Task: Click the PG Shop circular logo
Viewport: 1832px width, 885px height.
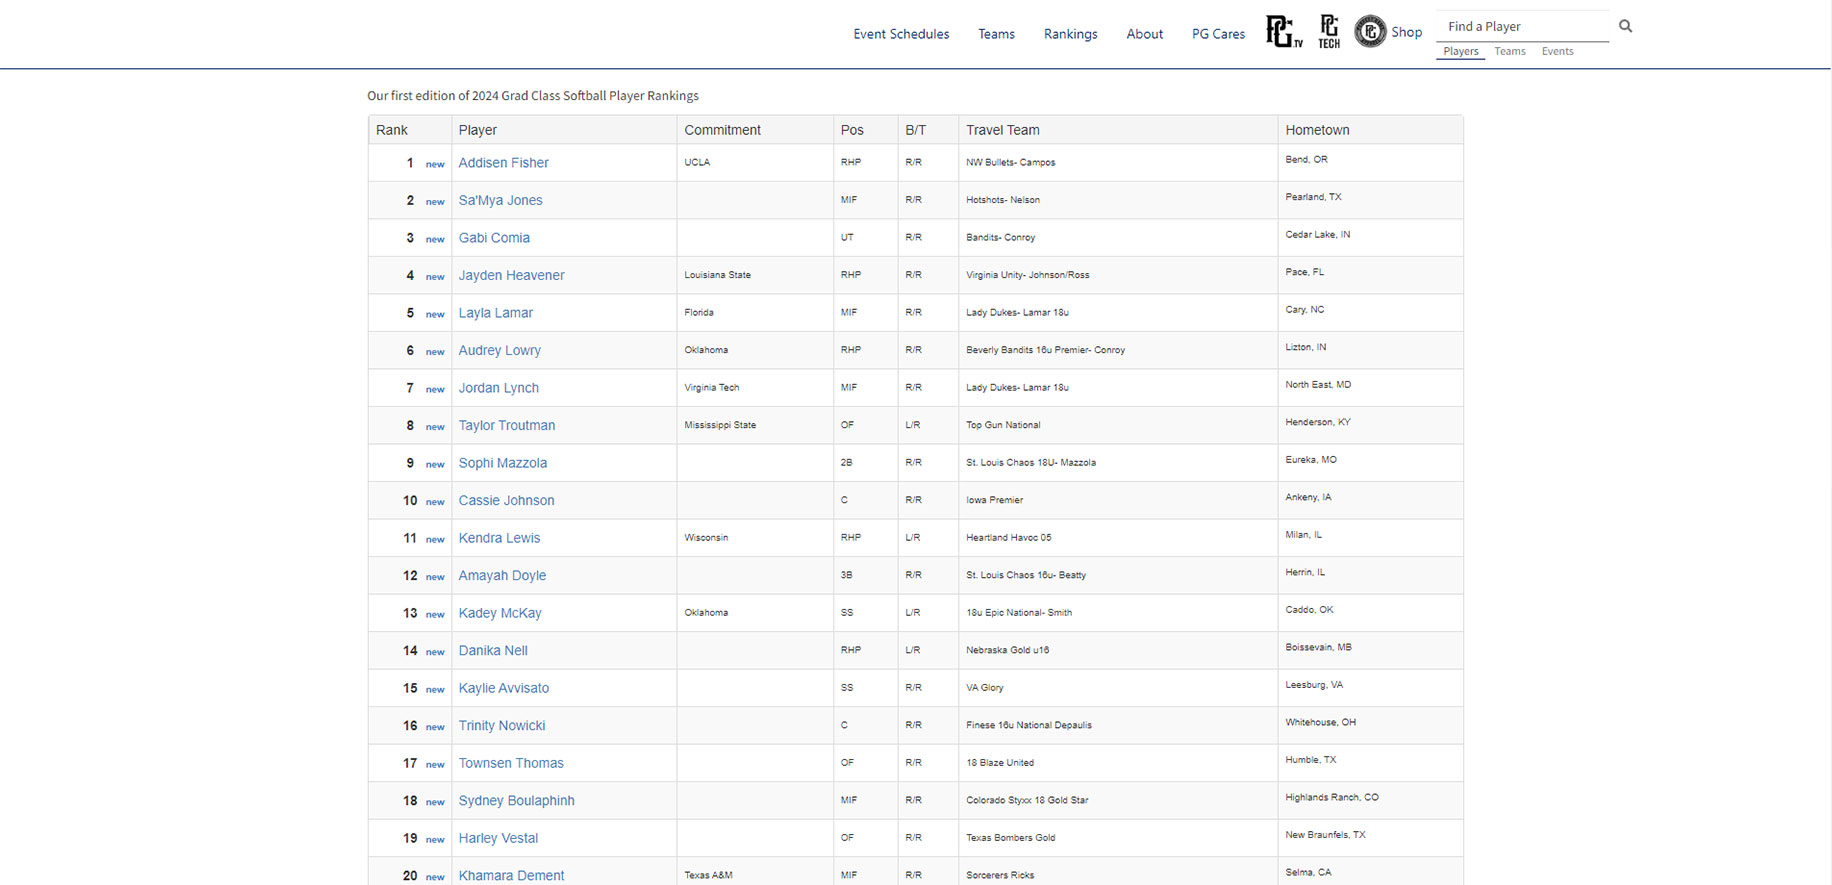Action: (x=1370, y=32)
